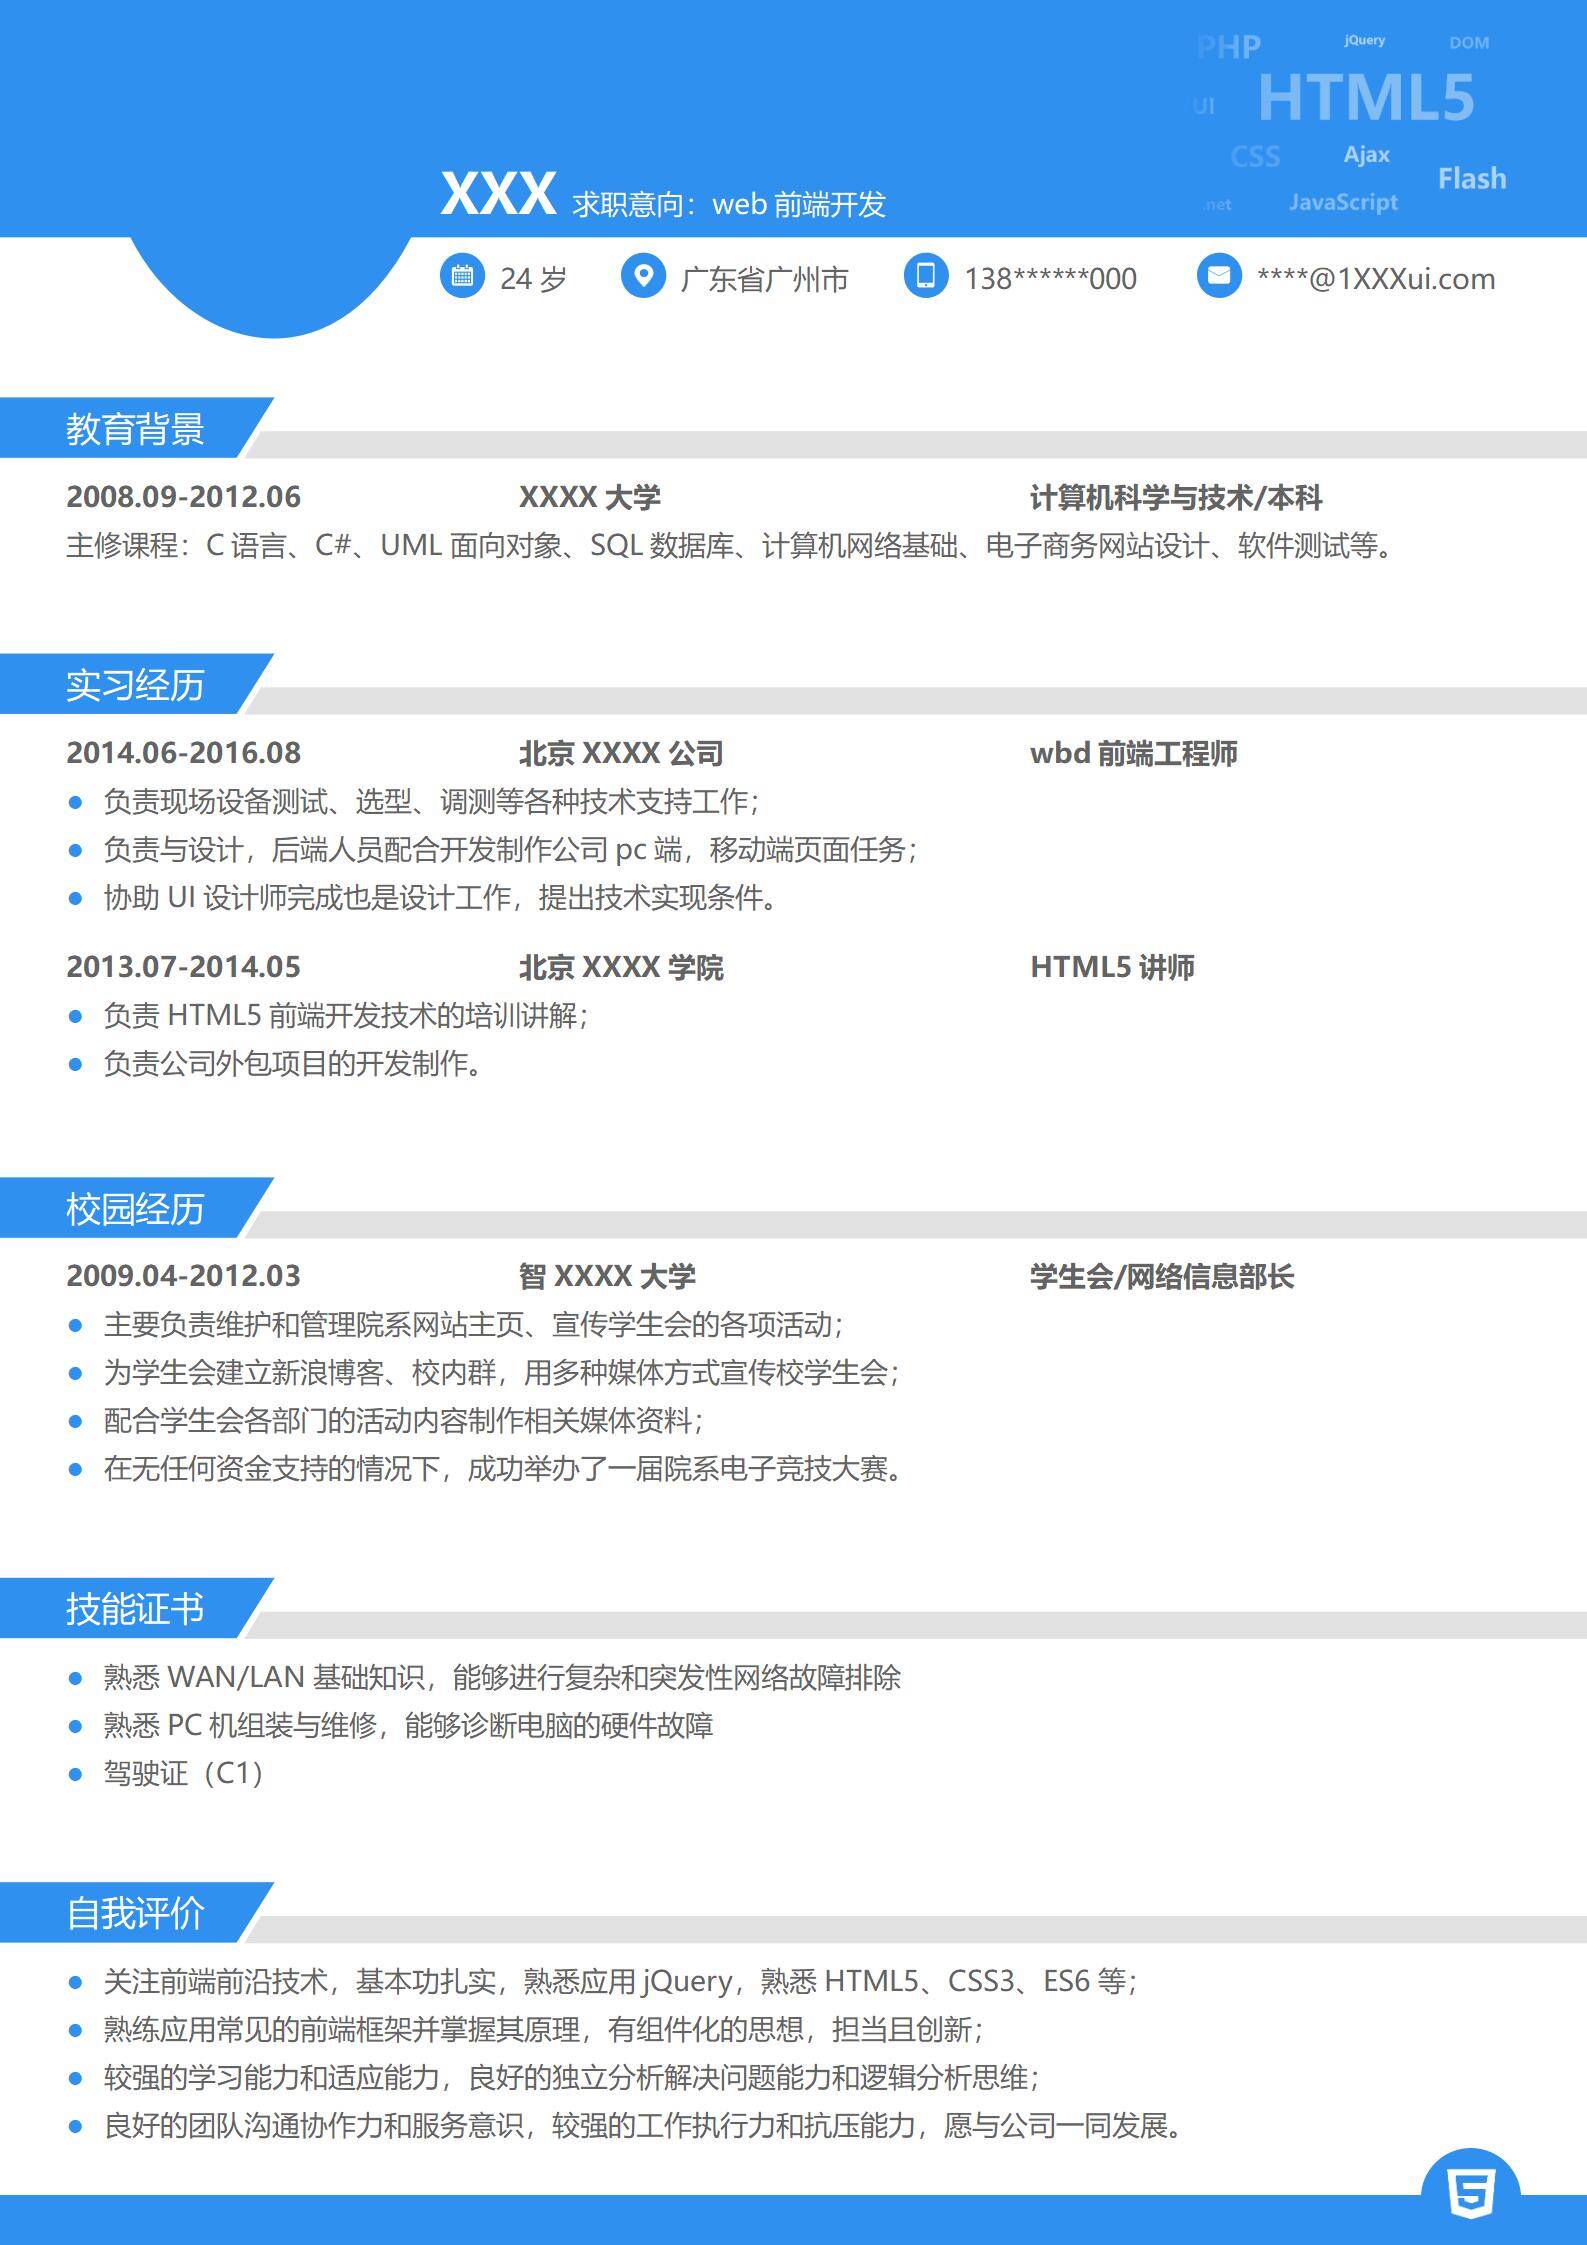Click the JavaScript word in tag cloud
The width and height of the screenshot is (1587, 2245).
1343,202
